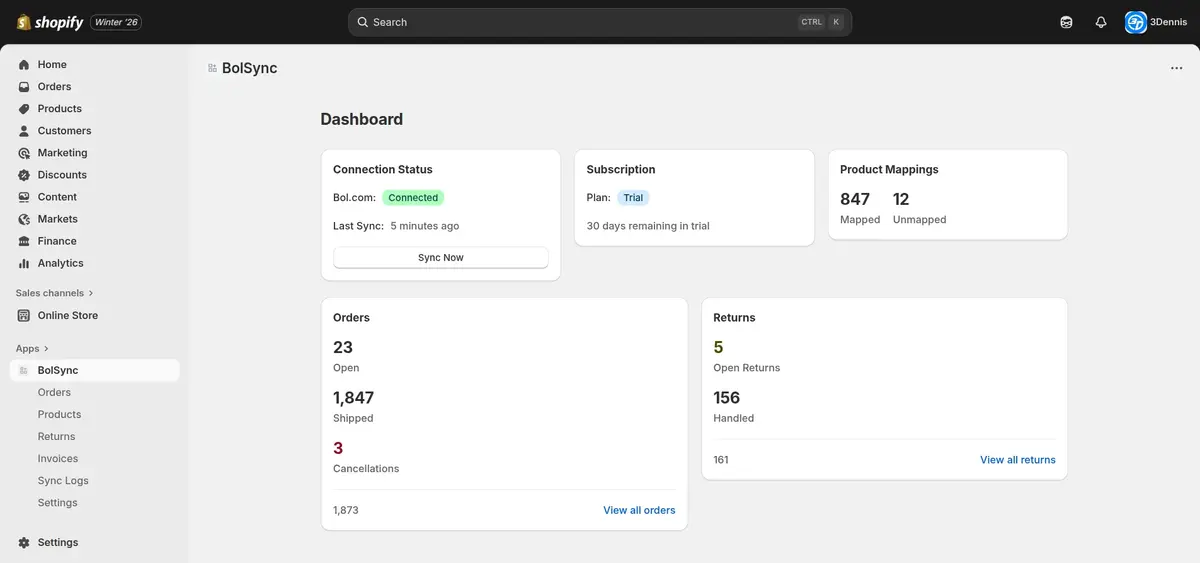
Task: Go to Invoices under BolSync
Action: coord(58,459)
